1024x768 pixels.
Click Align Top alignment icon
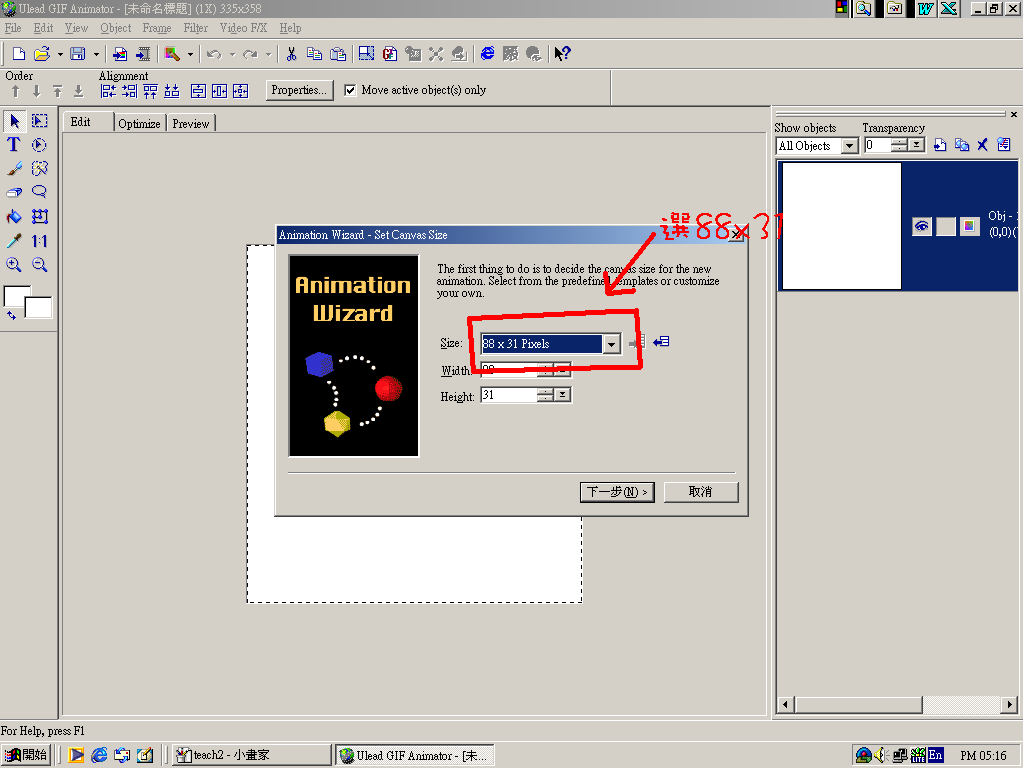[x=150, y=91]
